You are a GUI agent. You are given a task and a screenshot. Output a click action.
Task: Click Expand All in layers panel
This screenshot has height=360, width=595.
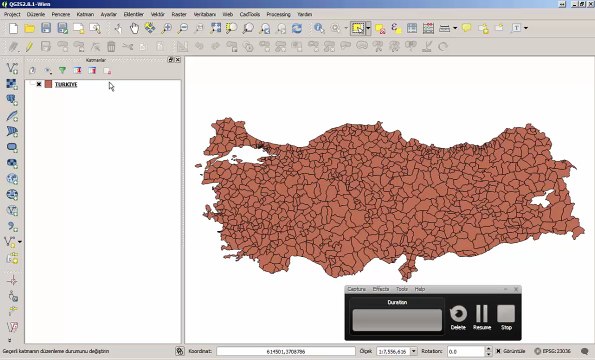click(x=77, y=71)
